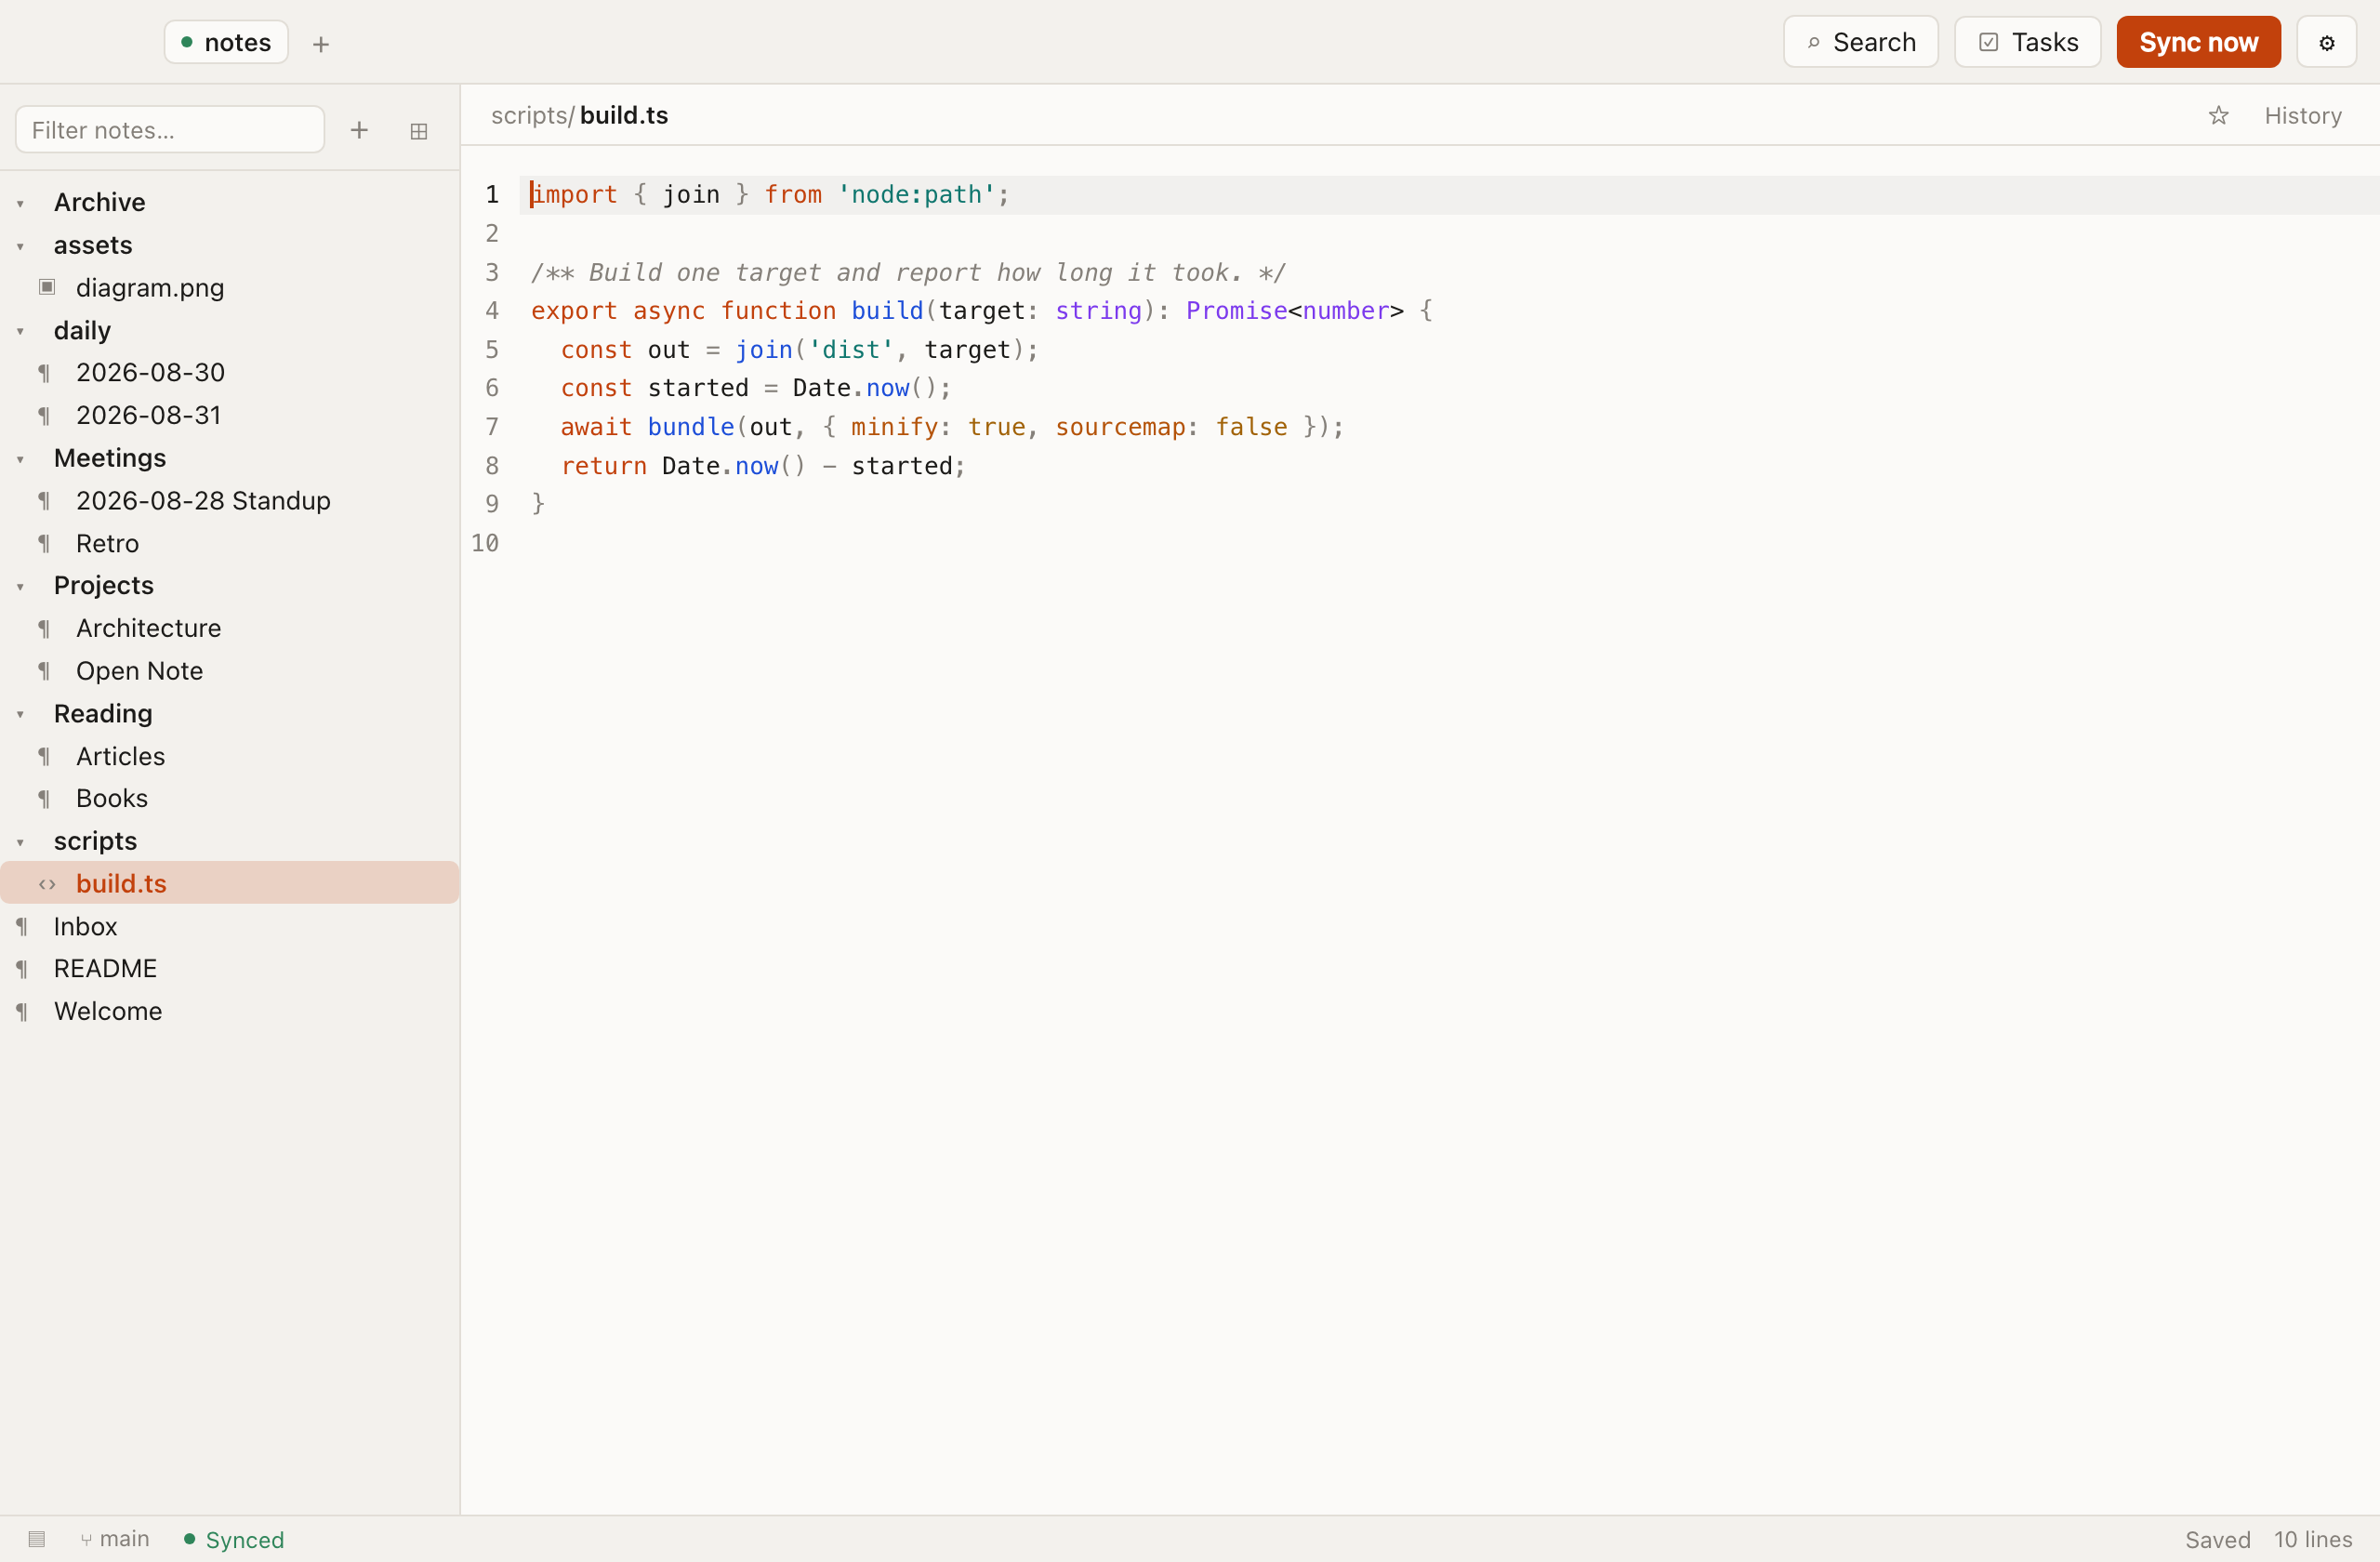This screenshot has height=1562, width=2380.
Task: Select build.ts in the scripts folder
Action: (230, 883)
